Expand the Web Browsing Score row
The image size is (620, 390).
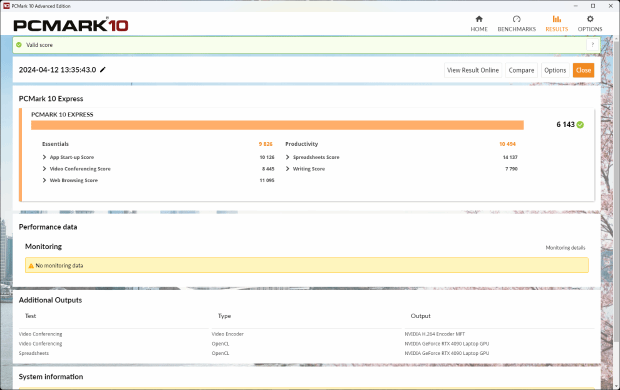point(44,180)
